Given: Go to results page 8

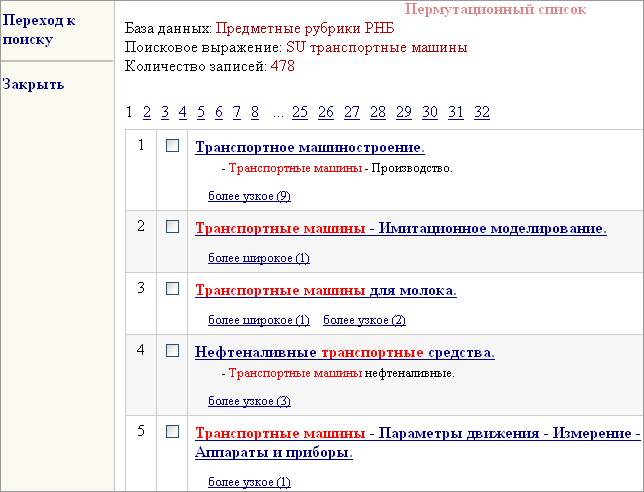Looking at the screenshot, I should pyautogui.click(x=255, y=112).
